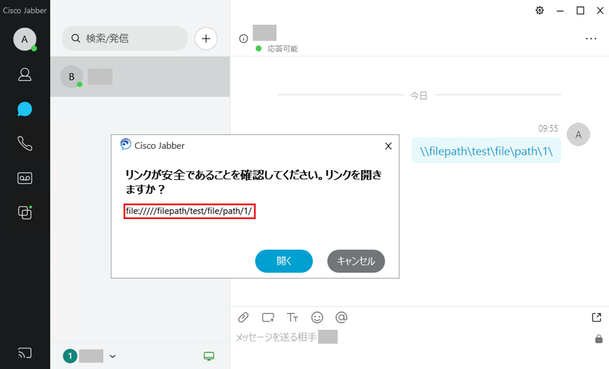
Task: Click the file:///// link text in the dialog
Action: point(189,211)
